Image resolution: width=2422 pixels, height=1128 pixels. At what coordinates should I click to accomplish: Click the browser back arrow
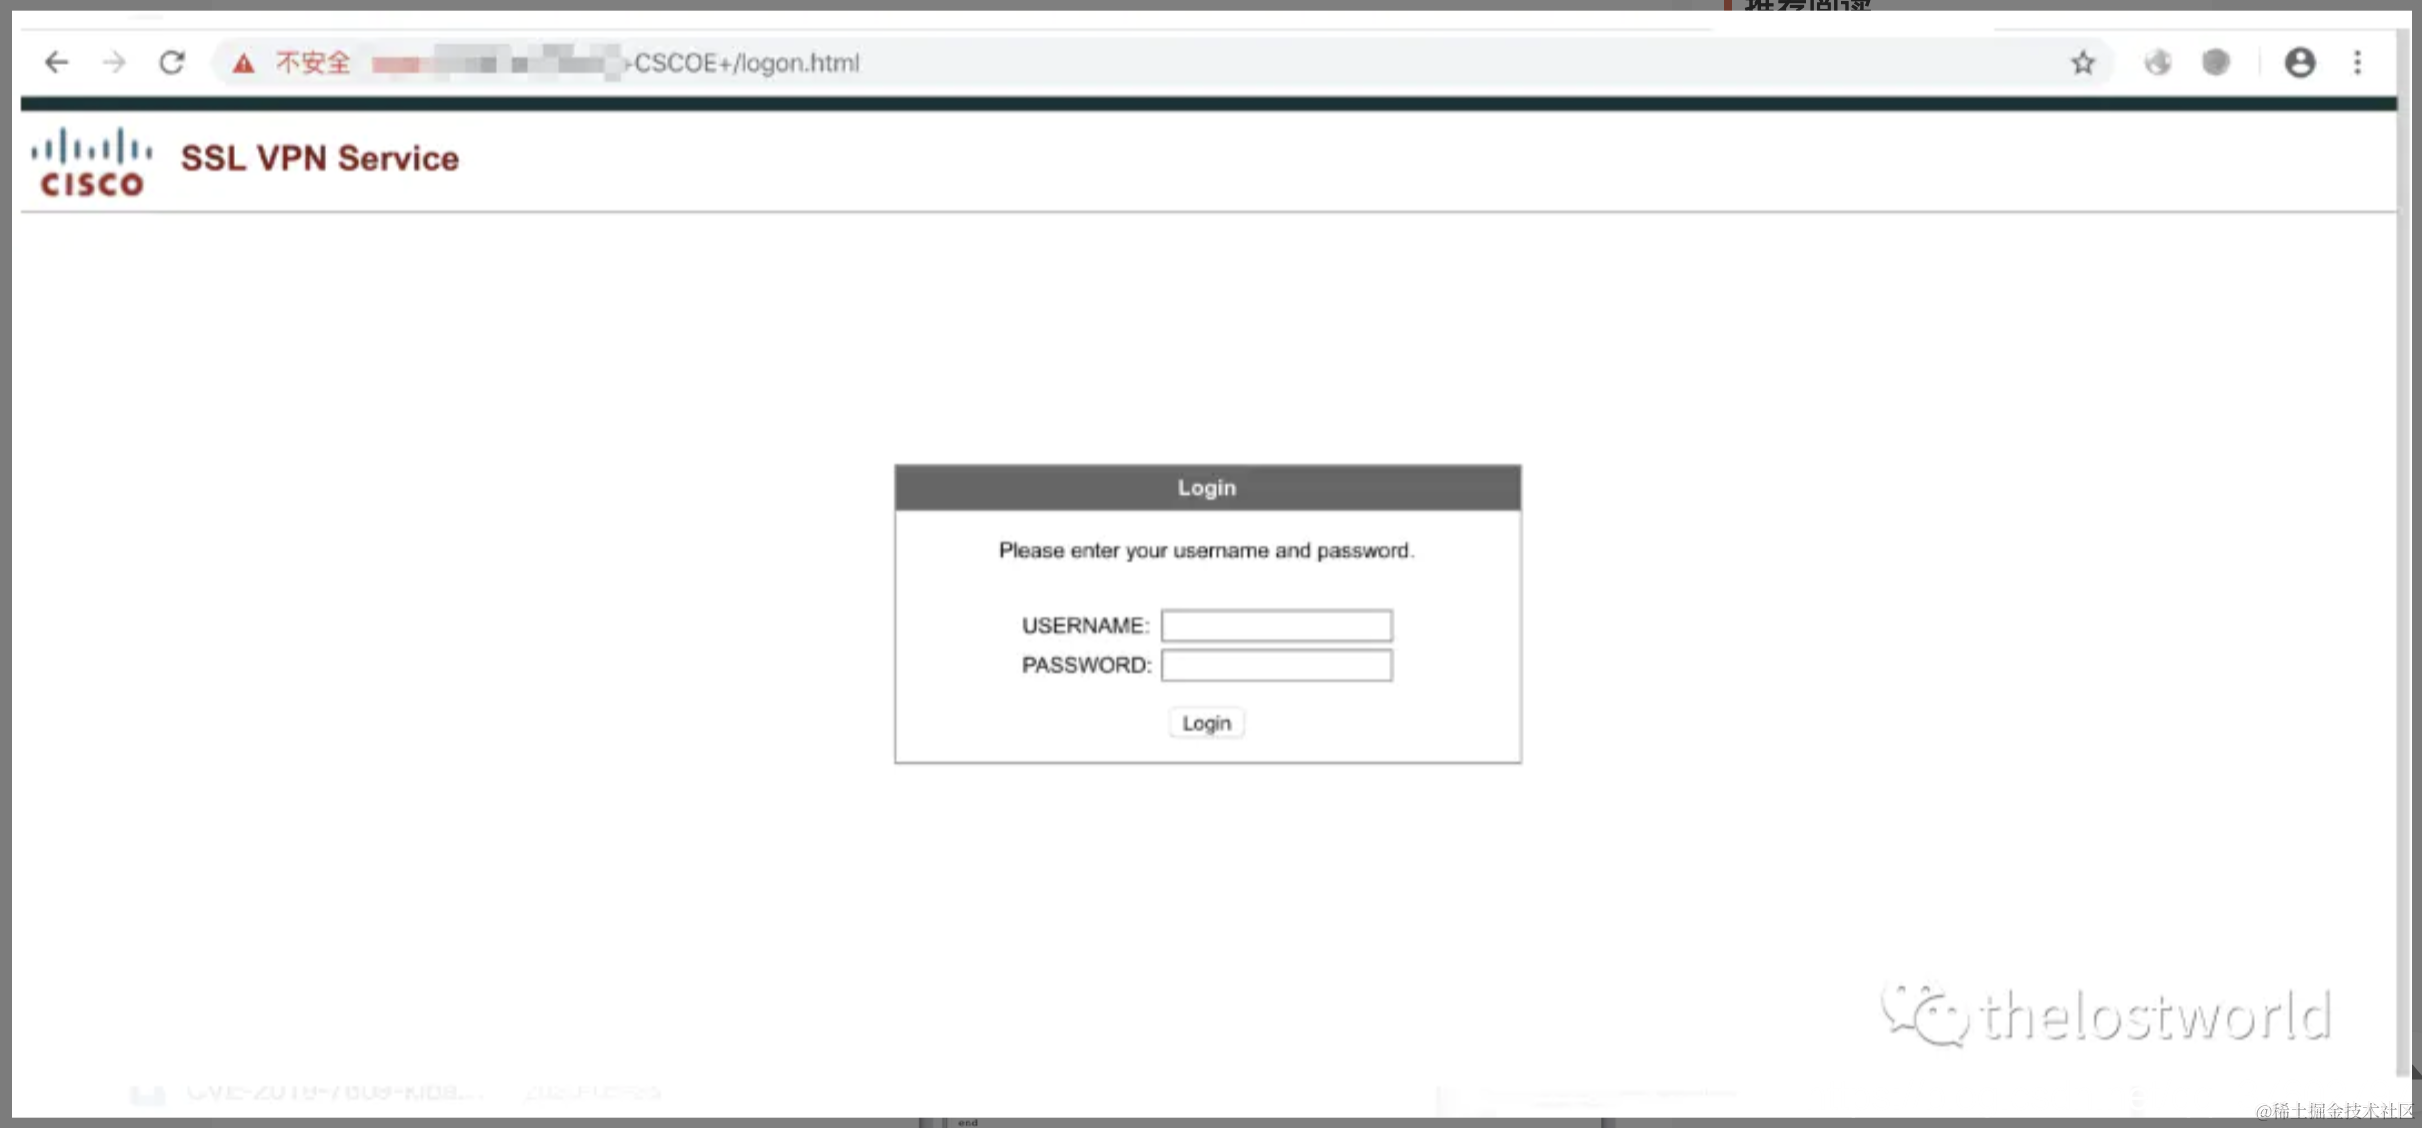pos(56,63)
